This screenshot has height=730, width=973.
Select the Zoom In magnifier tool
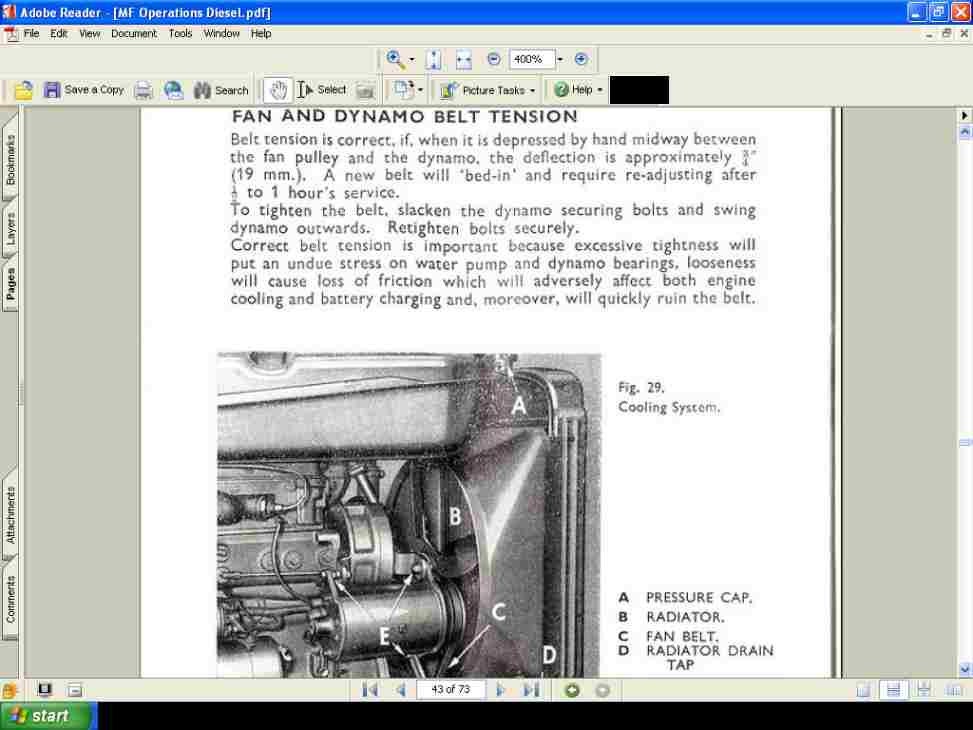(395, 60)
